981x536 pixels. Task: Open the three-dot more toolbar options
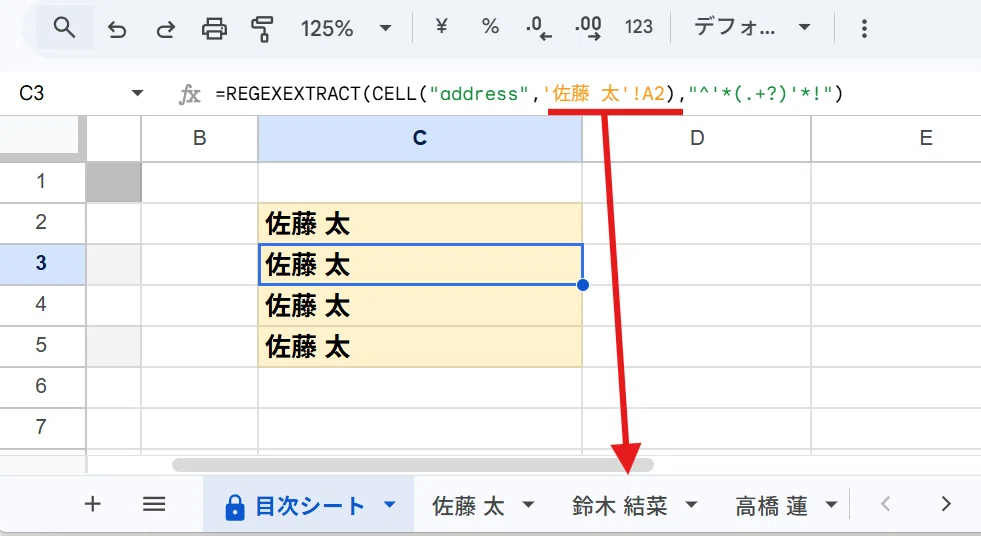click(864, 28)
